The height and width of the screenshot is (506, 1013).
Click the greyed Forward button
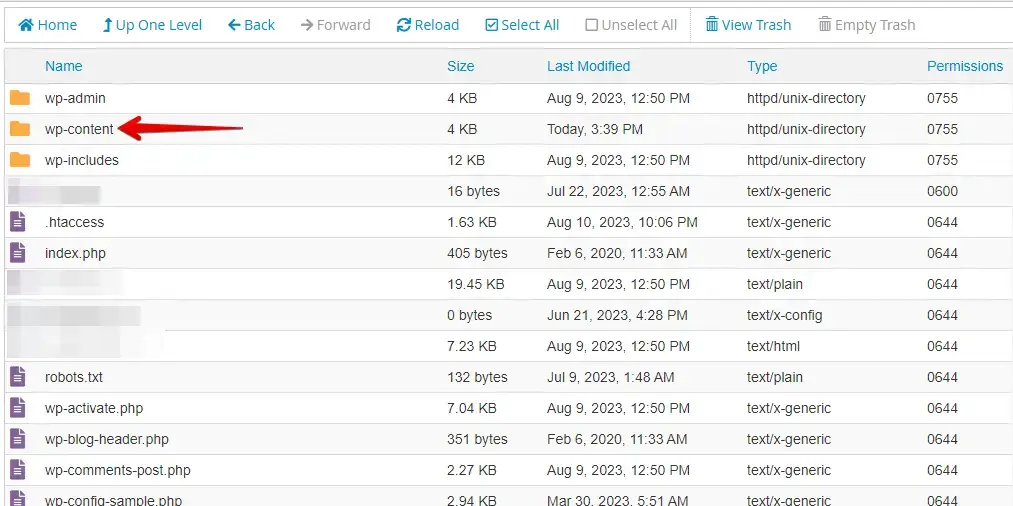(x=335, y=25)
